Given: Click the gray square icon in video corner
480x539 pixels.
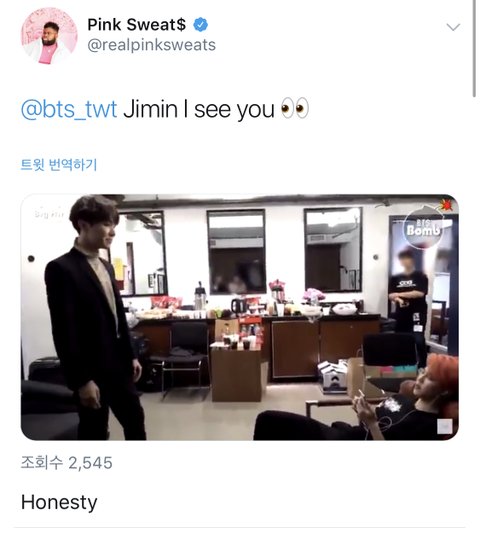Looking at the screenshot, I should pyautogui.click(x=445, y=426).
